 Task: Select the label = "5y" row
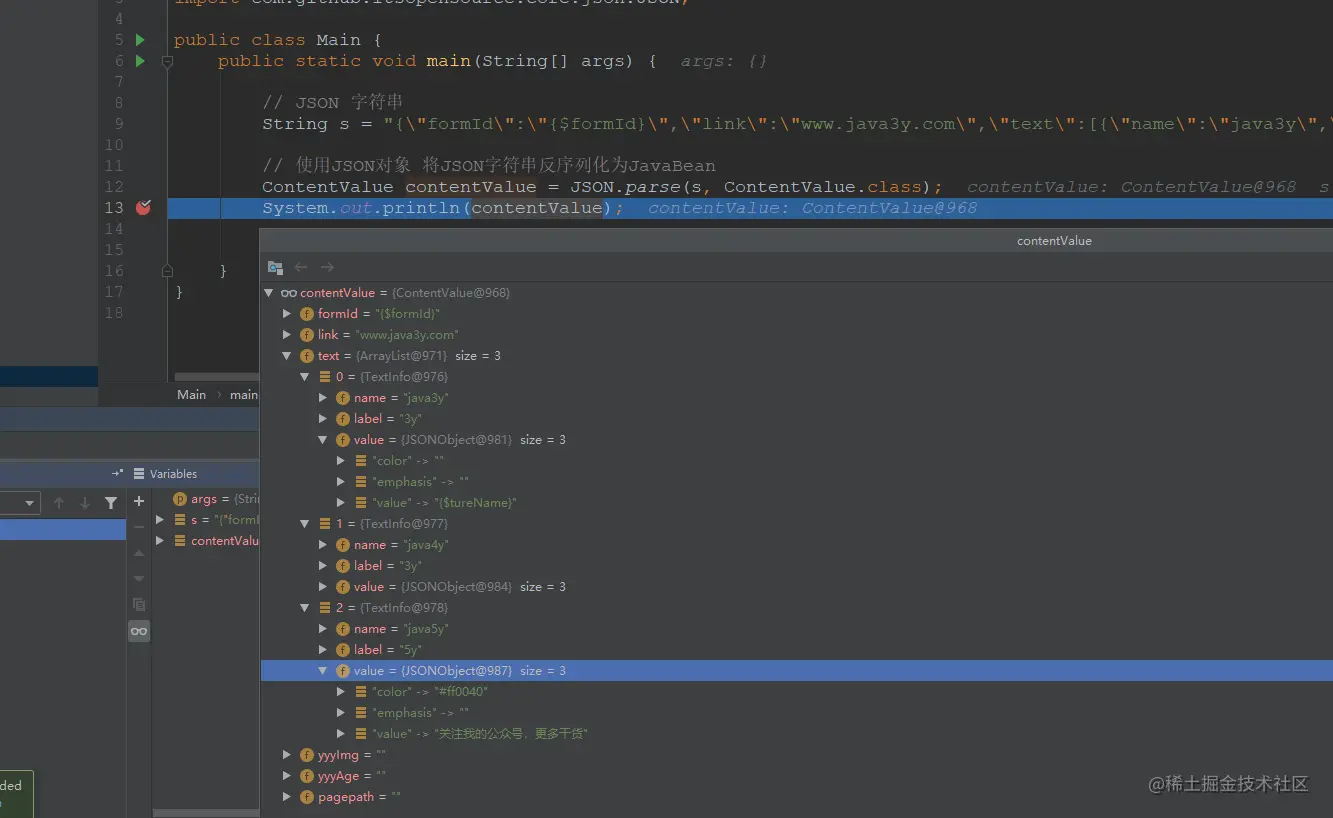click(796, 650)
